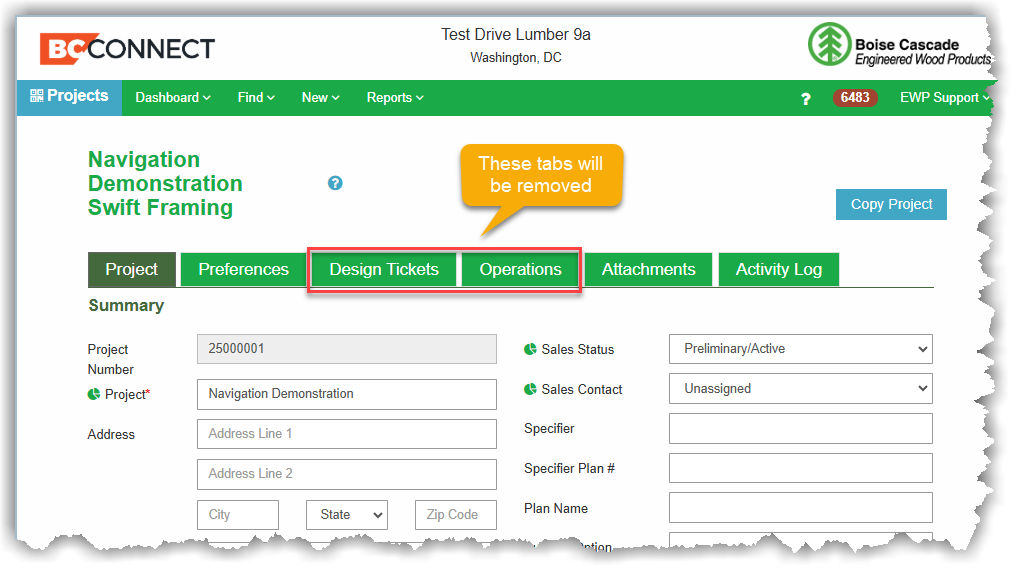1020x576 pixels.
Task: Click the pie icon beside Project label
Action: [94, 394]
